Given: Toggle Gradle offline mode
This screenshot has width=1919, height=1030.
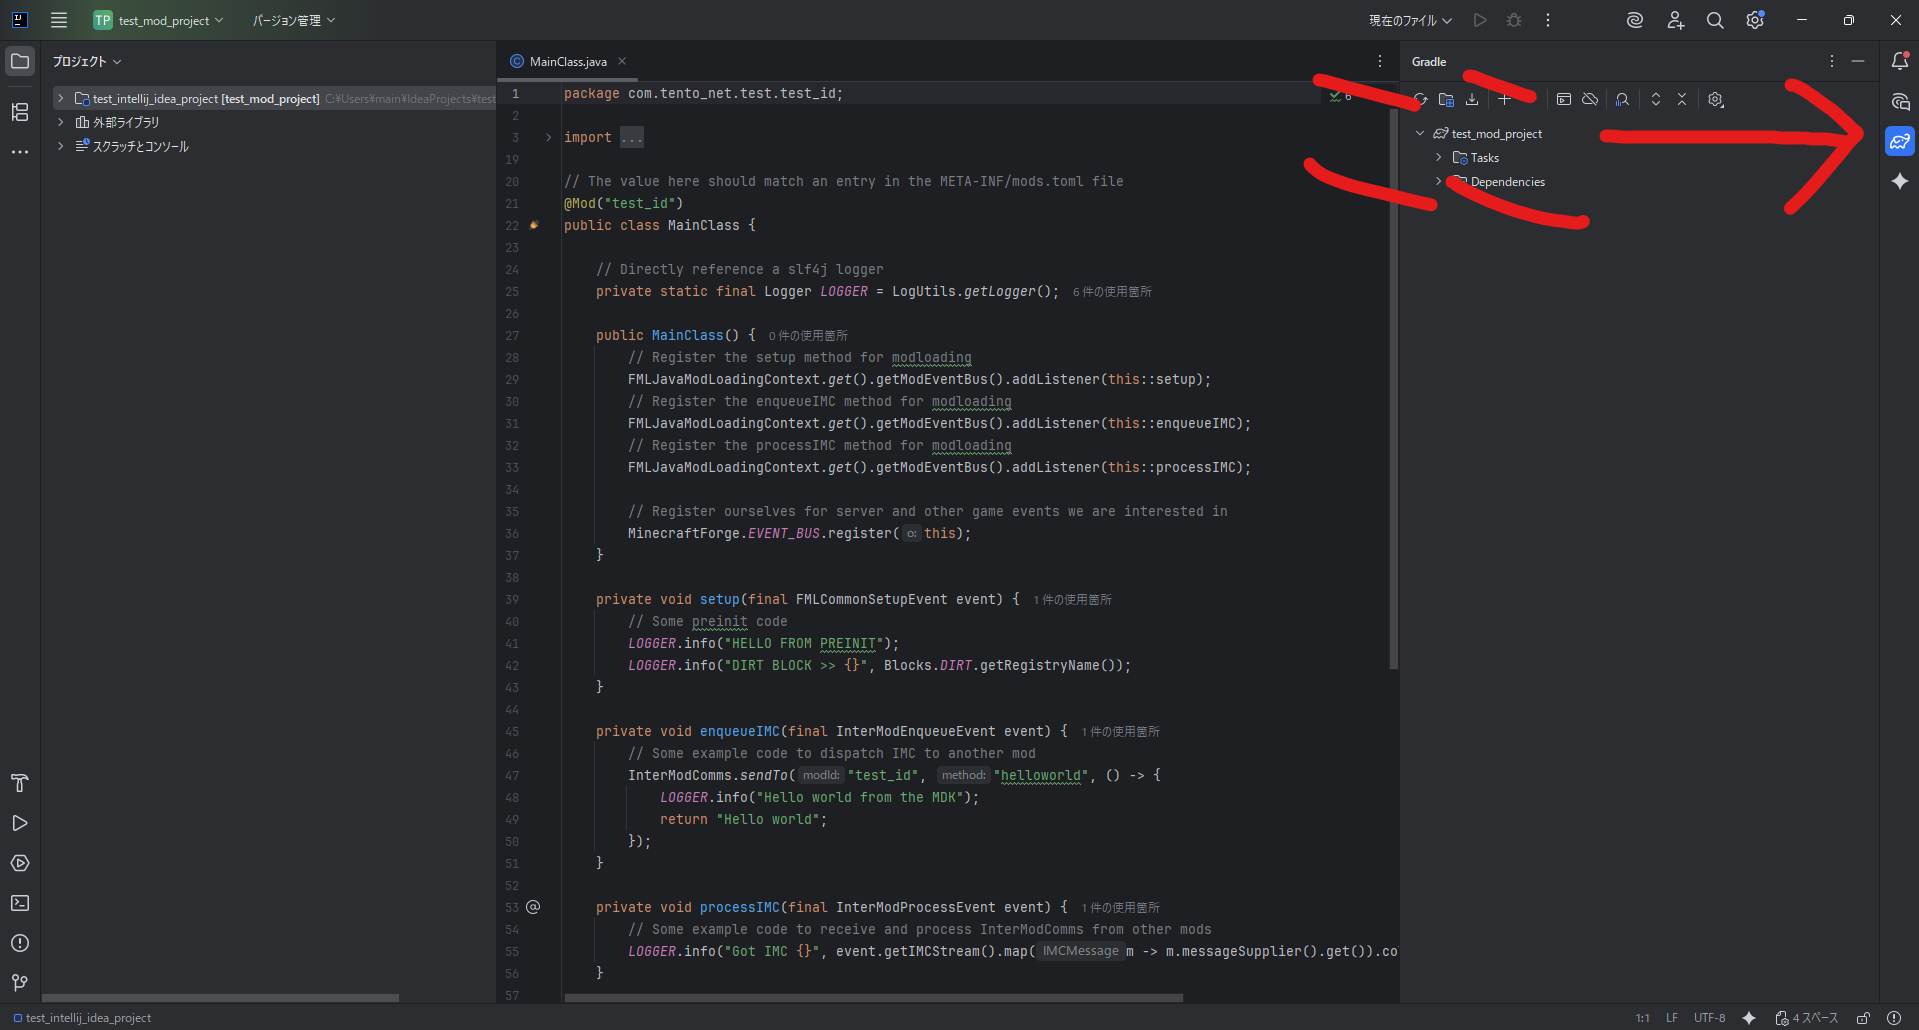Looking at the screenshot, I should tap(1590, 100).
